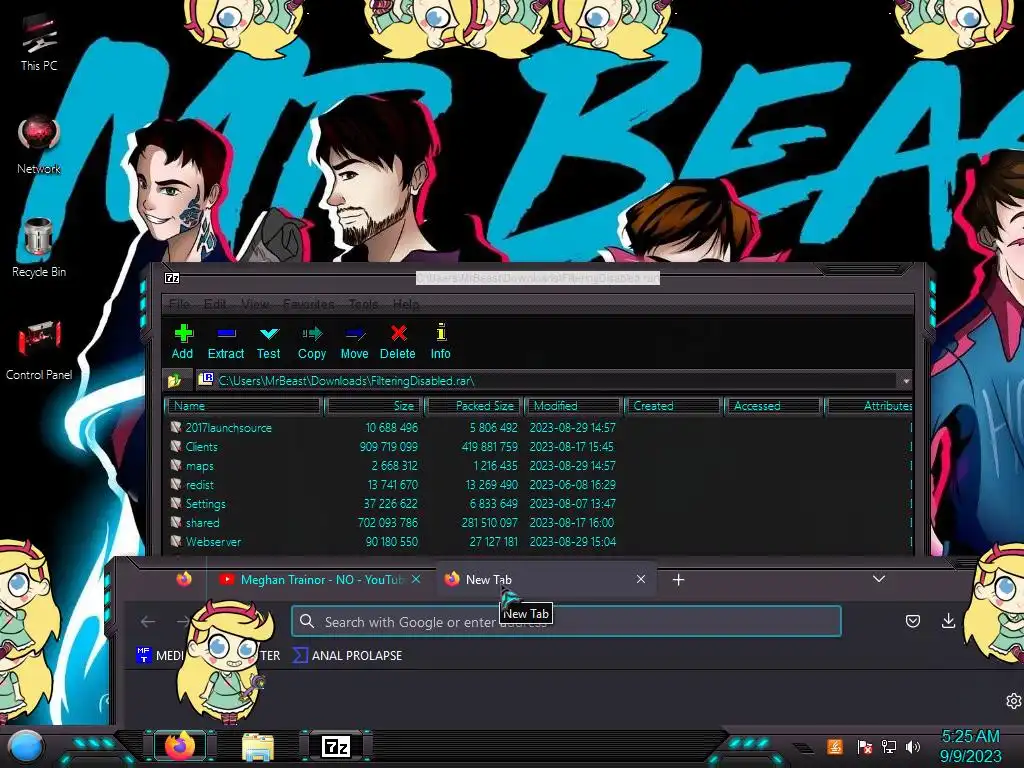Image resolution: width=1024 pixels, height=768 pixels.
Task: Open the MEDI bookmark with MFT icon
Action: [161, 655]
